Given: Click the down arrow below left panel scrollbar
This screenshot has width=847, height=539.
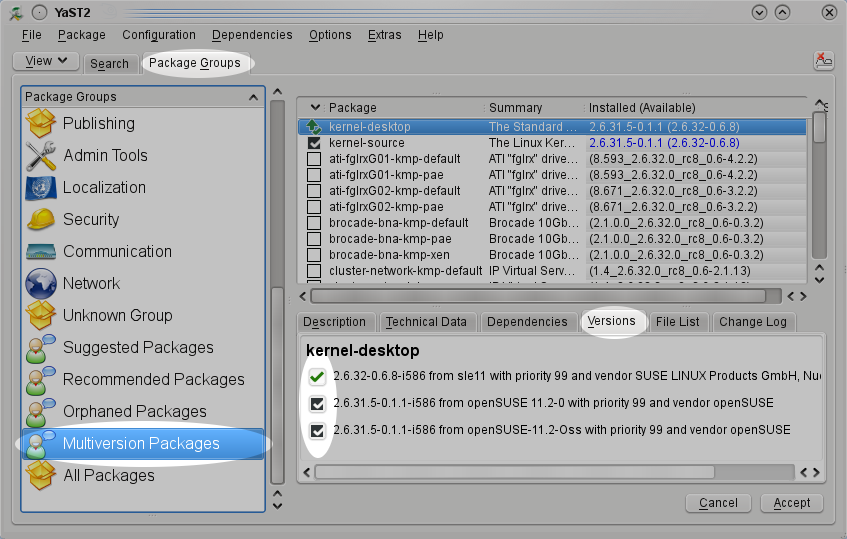Looking at the screenshot, I should coord(278,506).
